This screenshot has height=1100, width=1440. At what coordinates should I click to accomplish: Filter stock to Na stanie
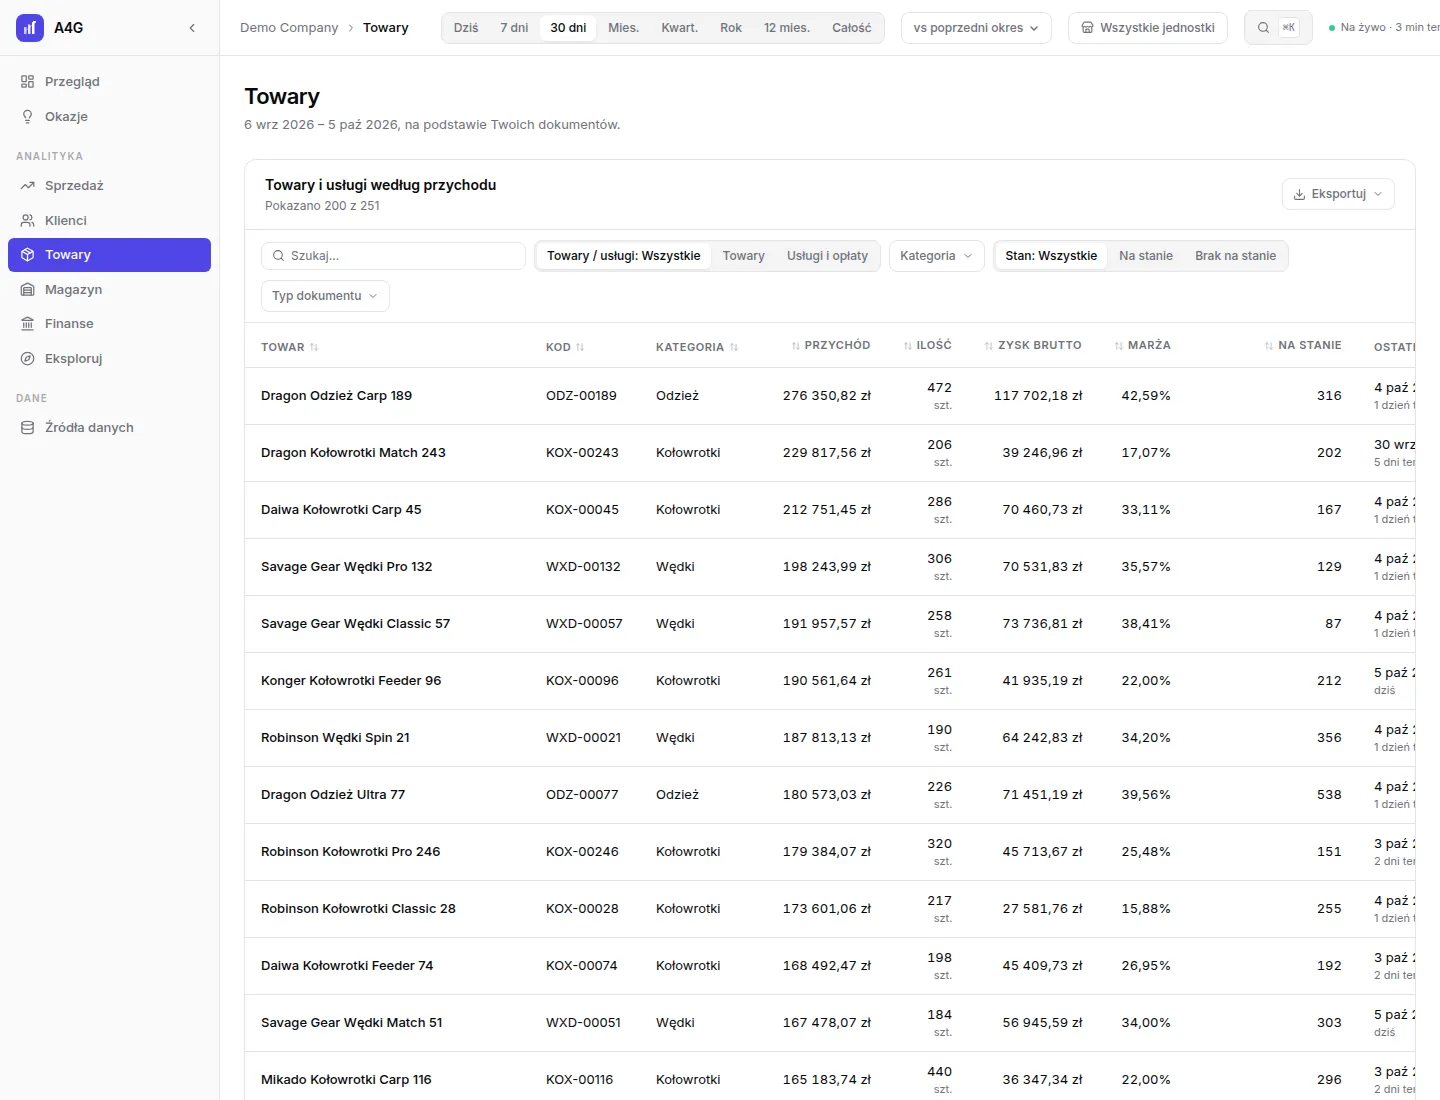1146,256
